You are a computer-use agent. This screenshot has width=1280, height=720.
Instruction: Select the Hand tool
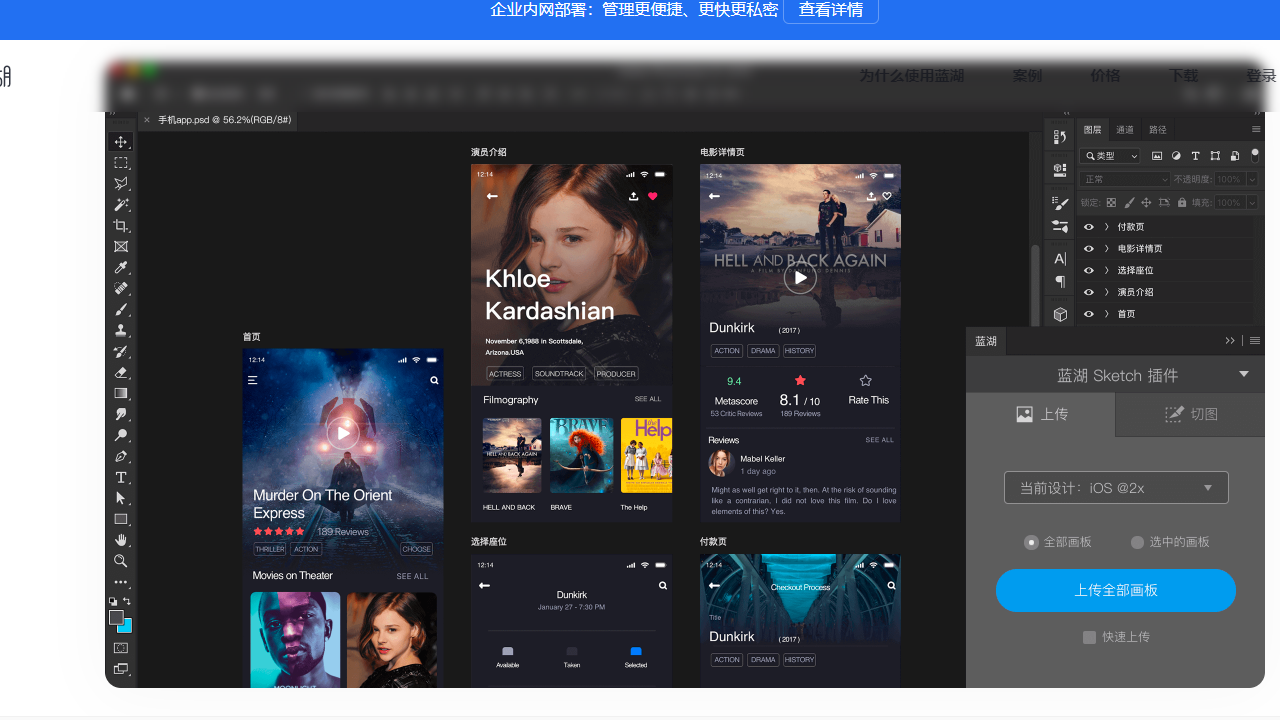pyautogui.click(x=121, y=540)
